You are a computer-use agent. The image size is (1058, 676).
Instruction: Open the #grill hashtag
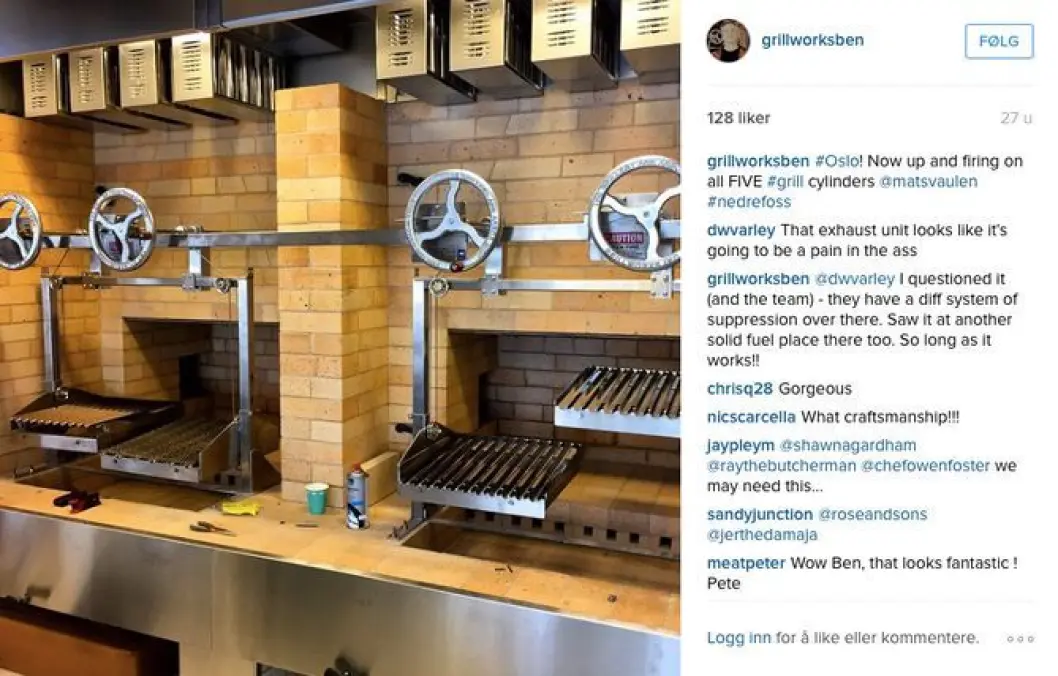pos(785,181)
